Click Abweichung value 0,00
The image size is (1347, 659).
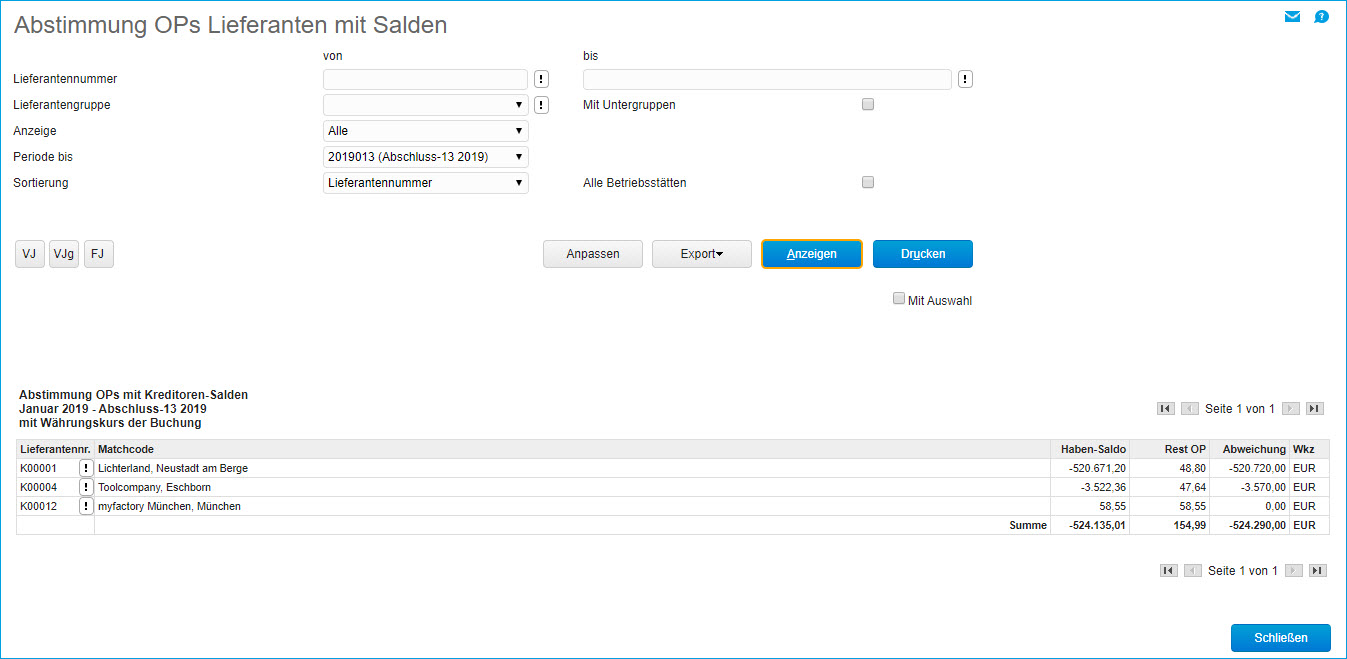click(1275, 506)
